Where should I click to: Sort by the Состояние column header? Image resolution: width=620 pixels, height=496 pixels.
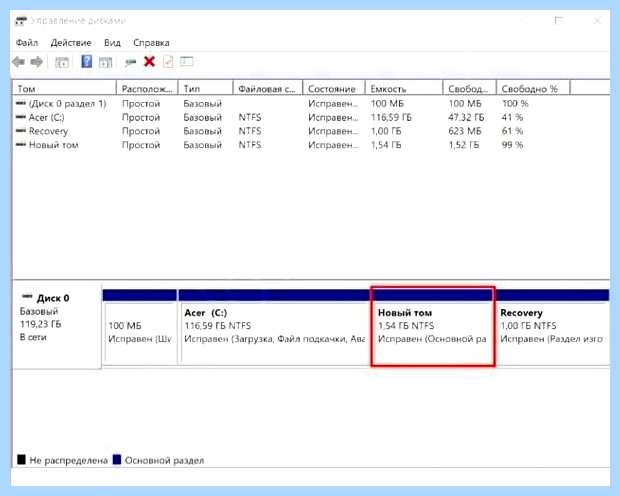(334, 89)
